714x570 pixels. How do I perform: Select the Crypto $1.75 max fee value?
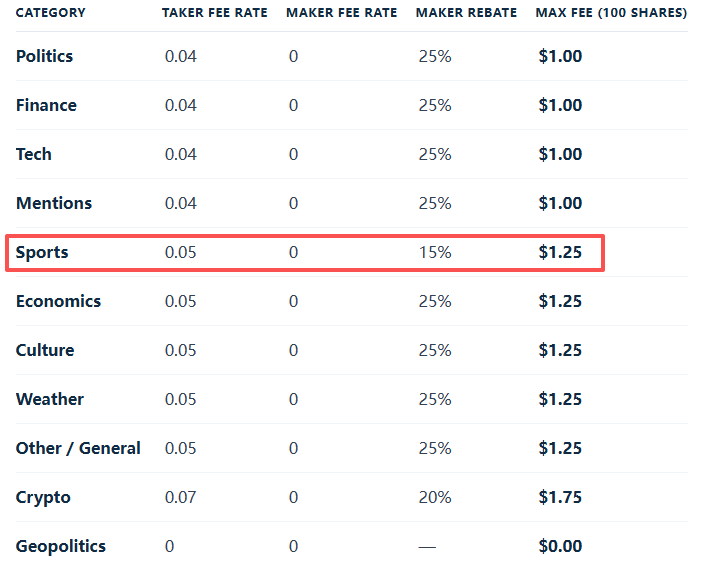tap(560, 497)
